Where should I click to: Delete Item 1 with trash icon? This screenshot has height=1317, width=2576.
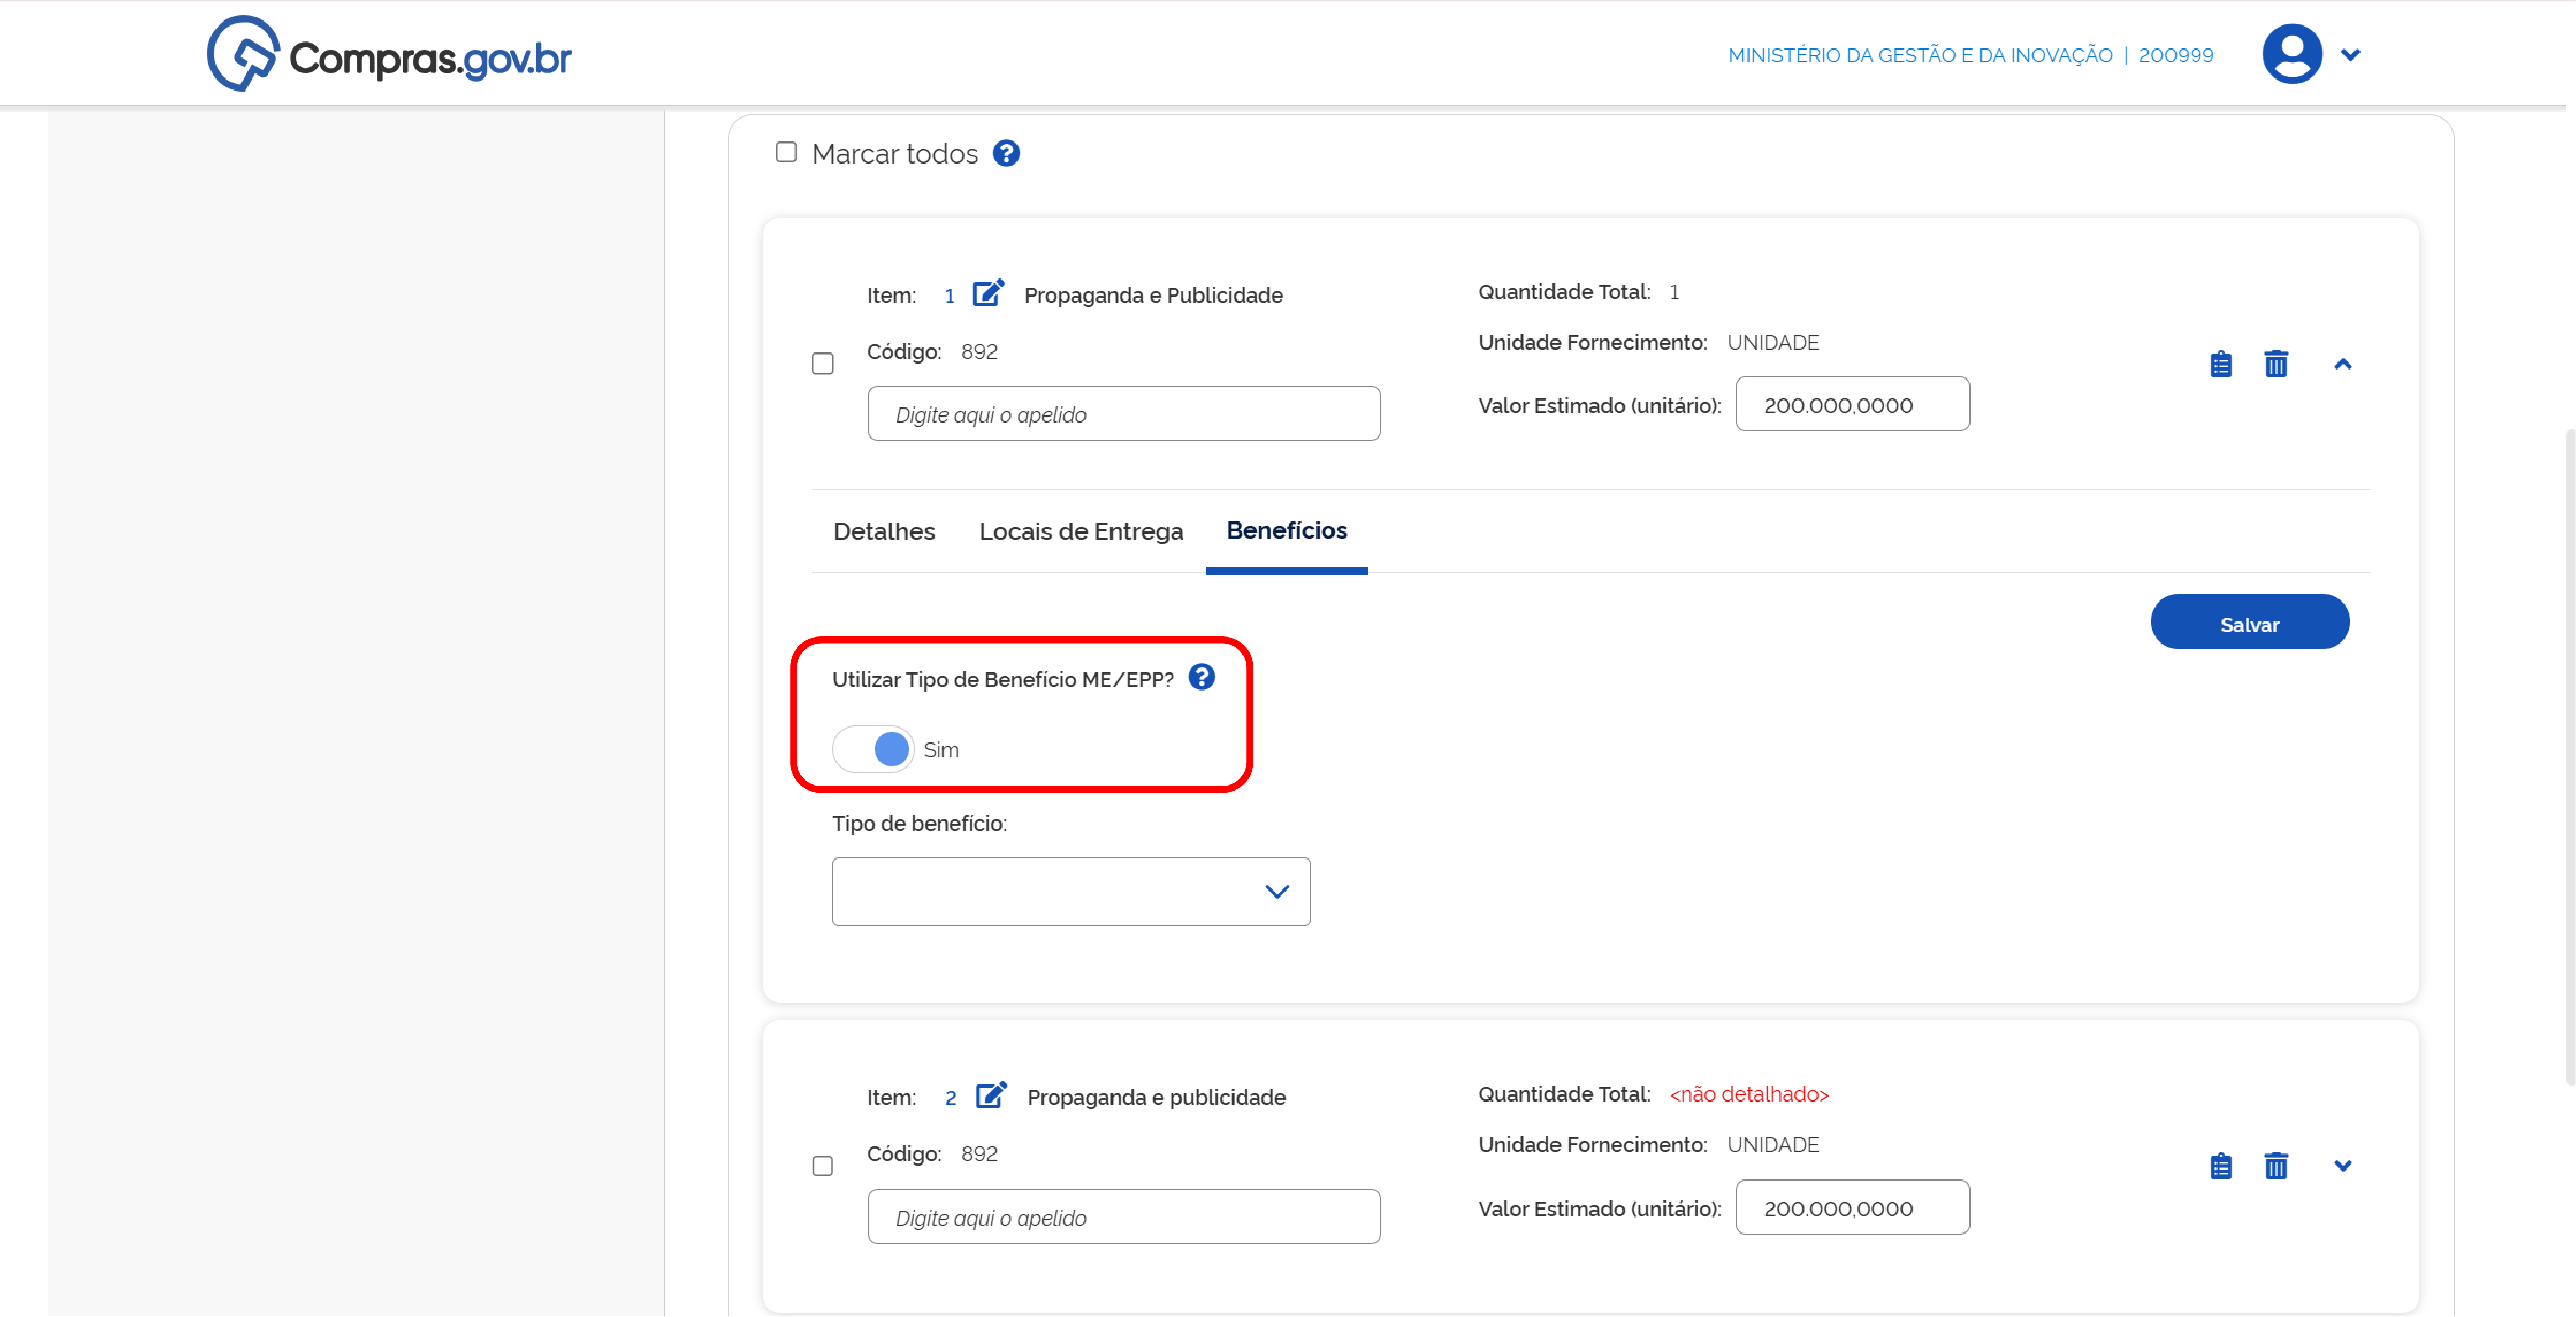point(2275,364)
